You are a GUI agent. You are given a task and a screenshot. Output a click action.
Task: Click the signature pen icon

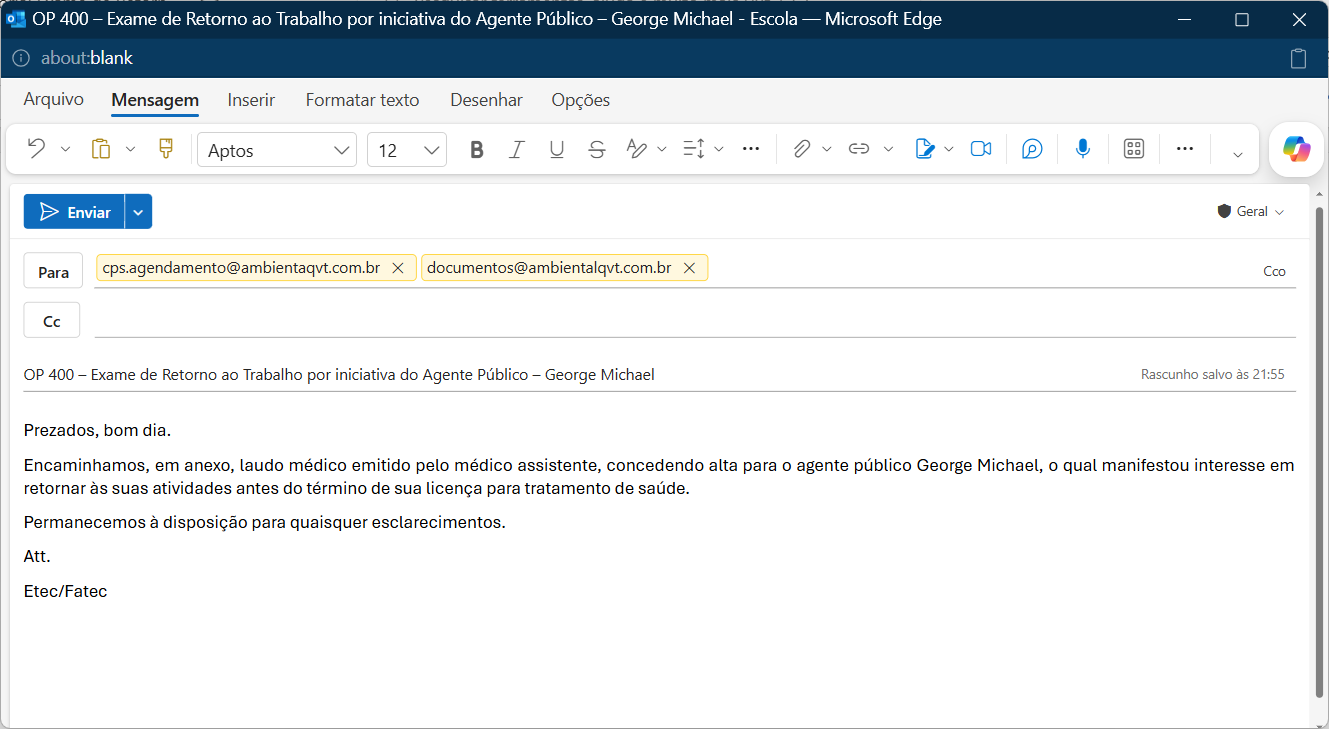pos(925,149)
